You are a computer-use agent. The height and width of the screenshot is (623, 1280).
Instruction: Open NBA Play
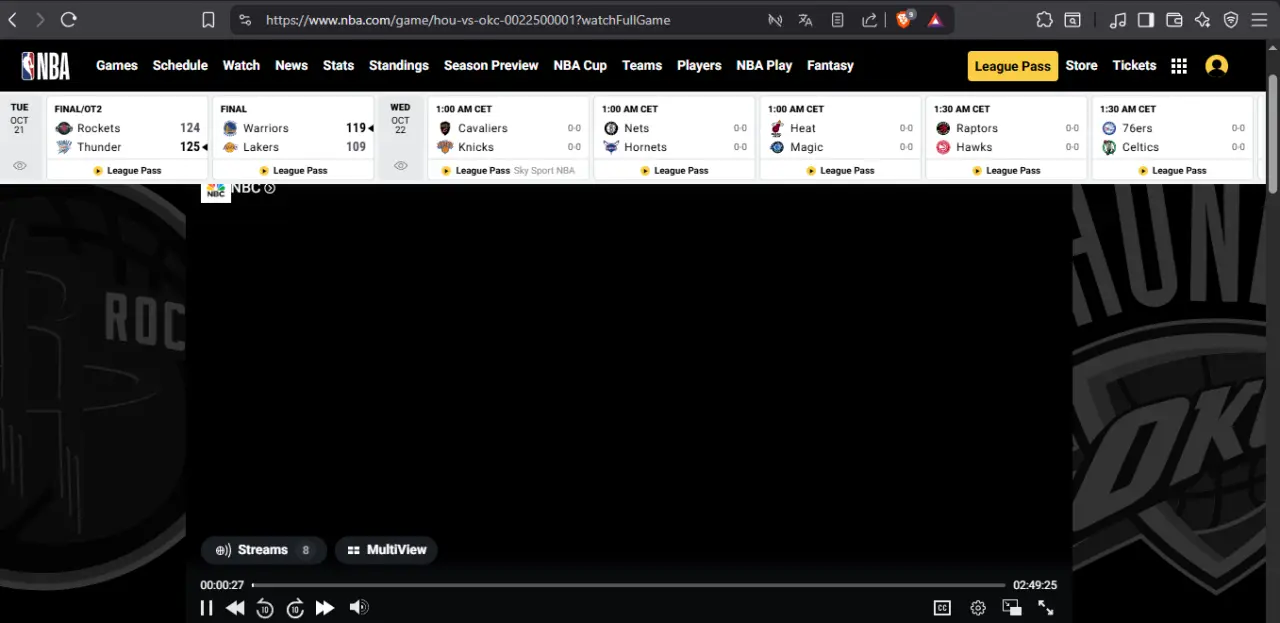pyautogui.click(x=764, y=65)
